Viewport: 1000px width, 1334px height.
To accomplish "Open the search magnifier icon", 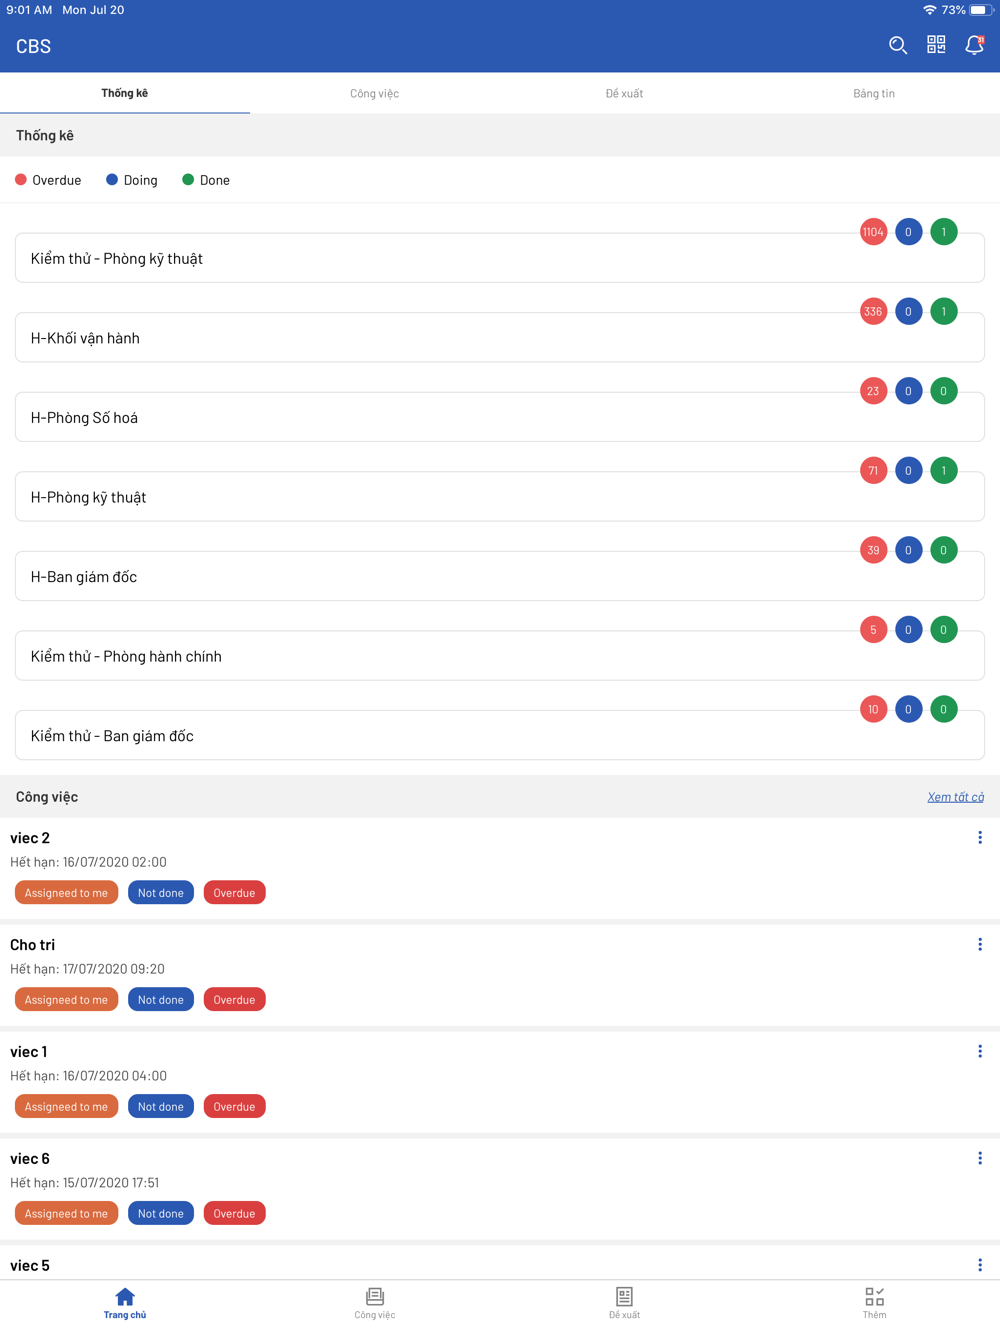I will pyautogui.click(x=897, y=45).
